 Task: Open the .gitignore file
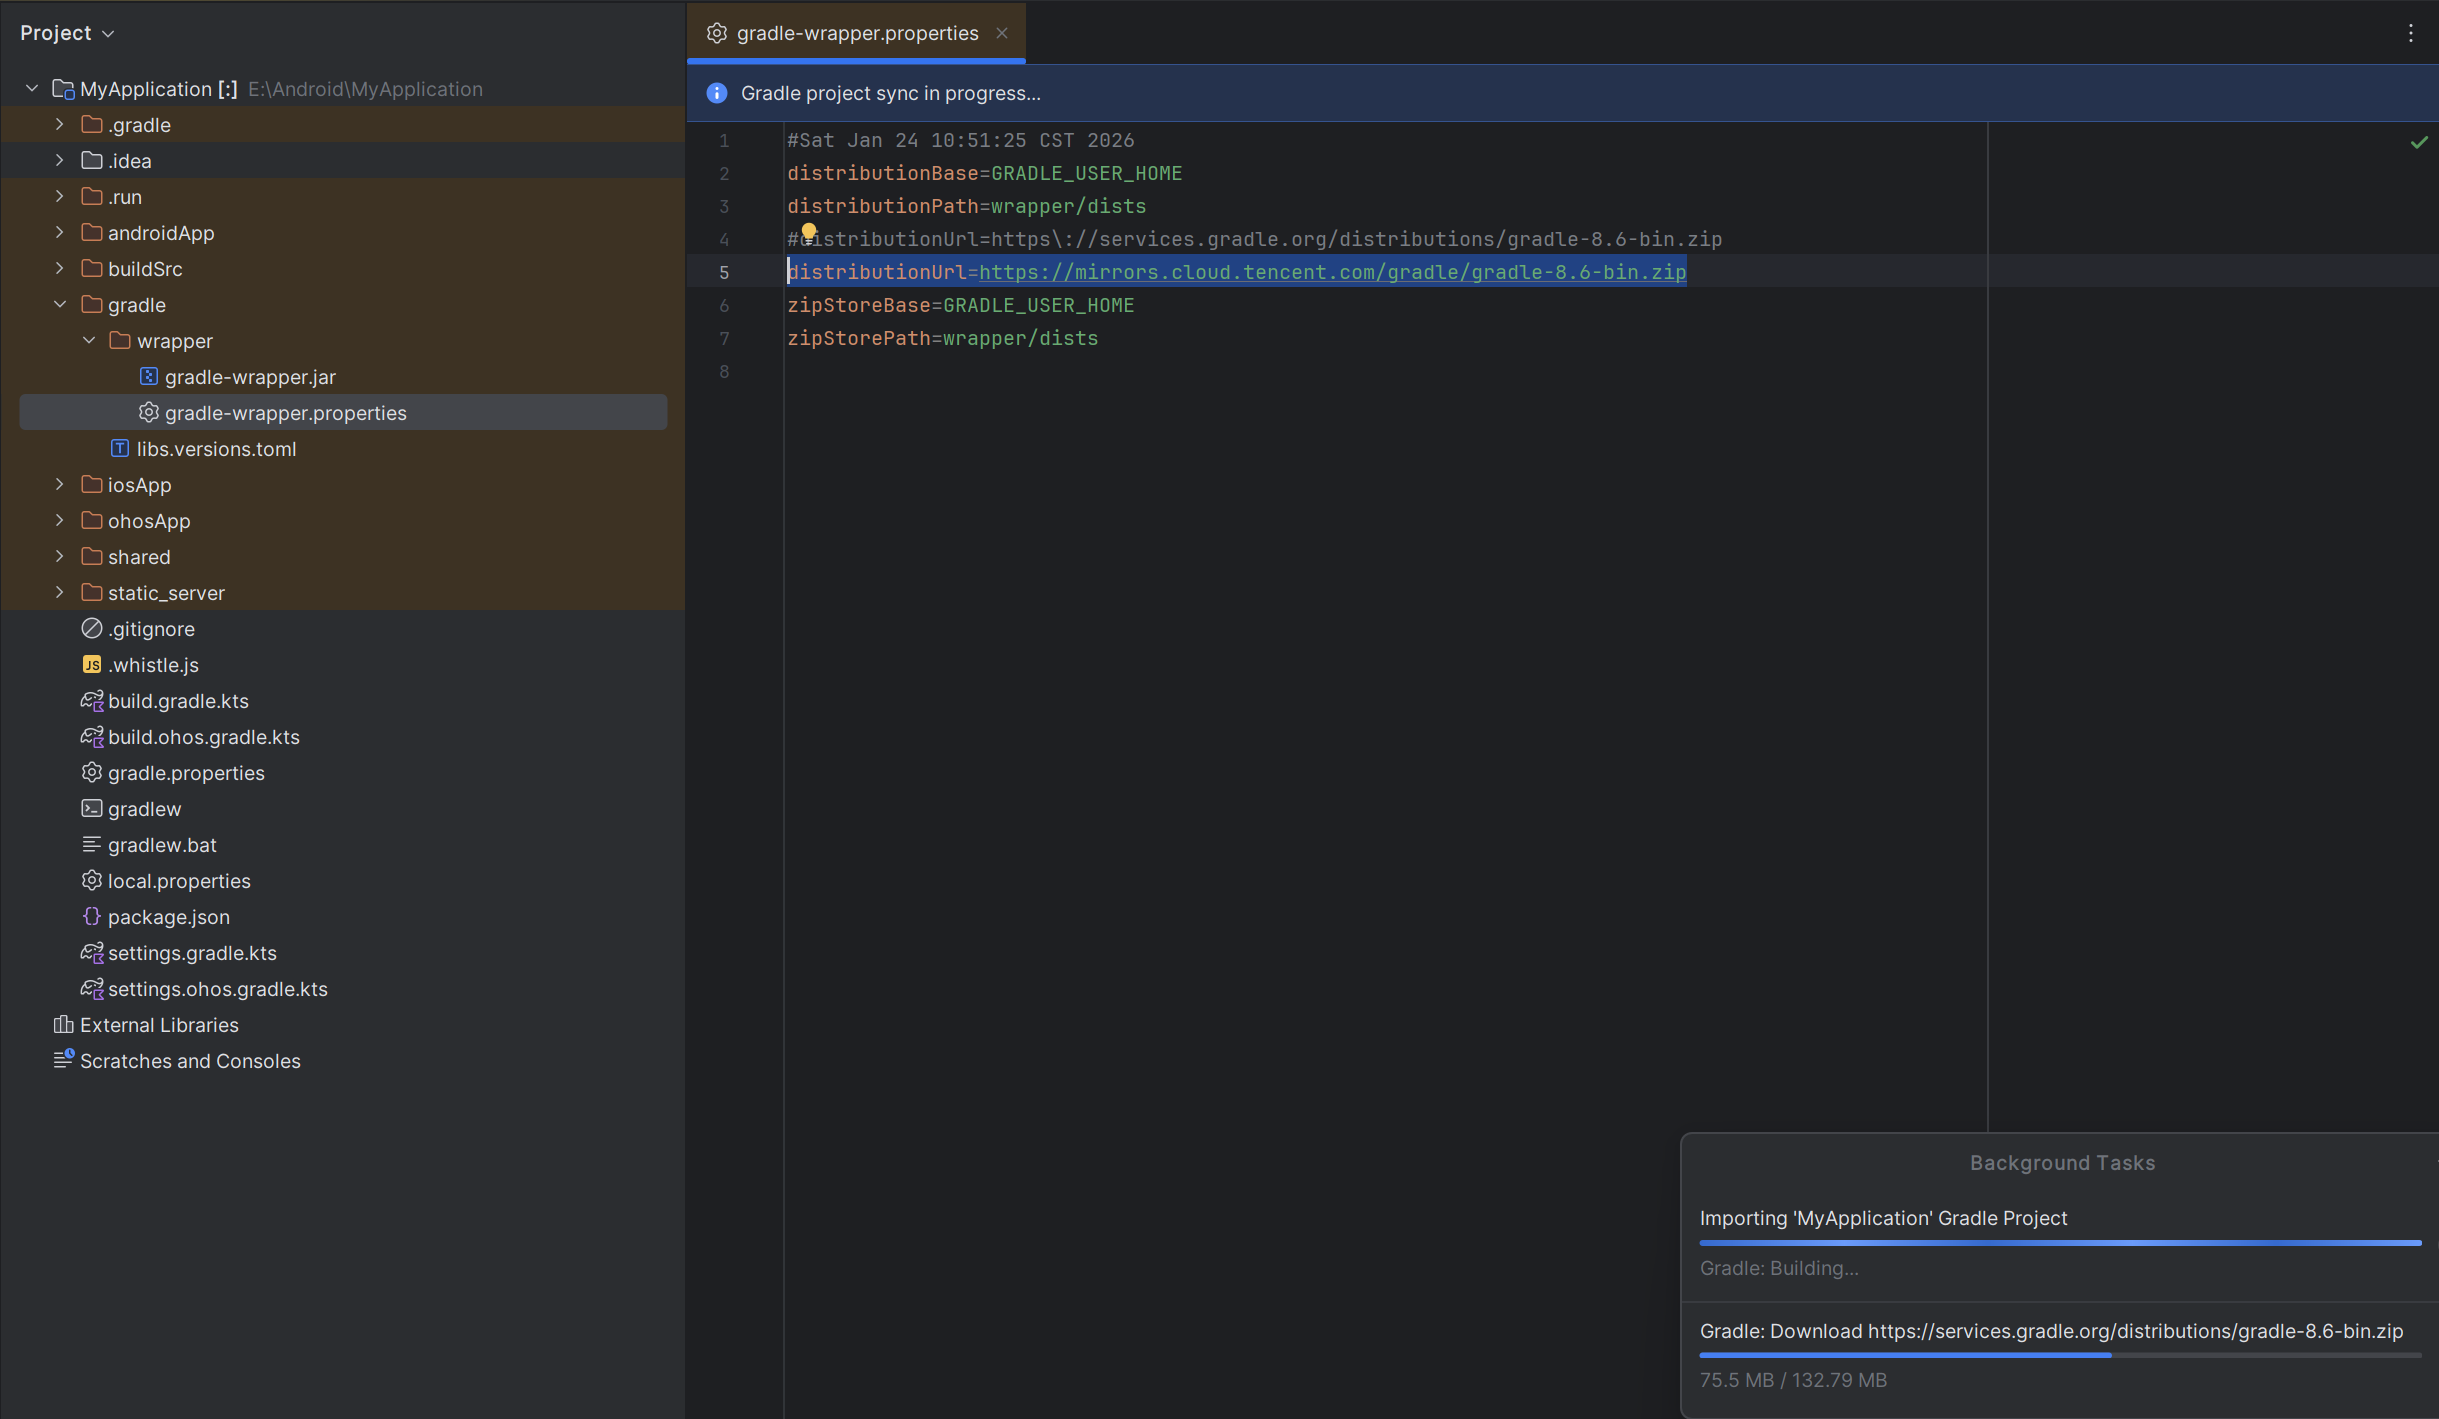151,629
